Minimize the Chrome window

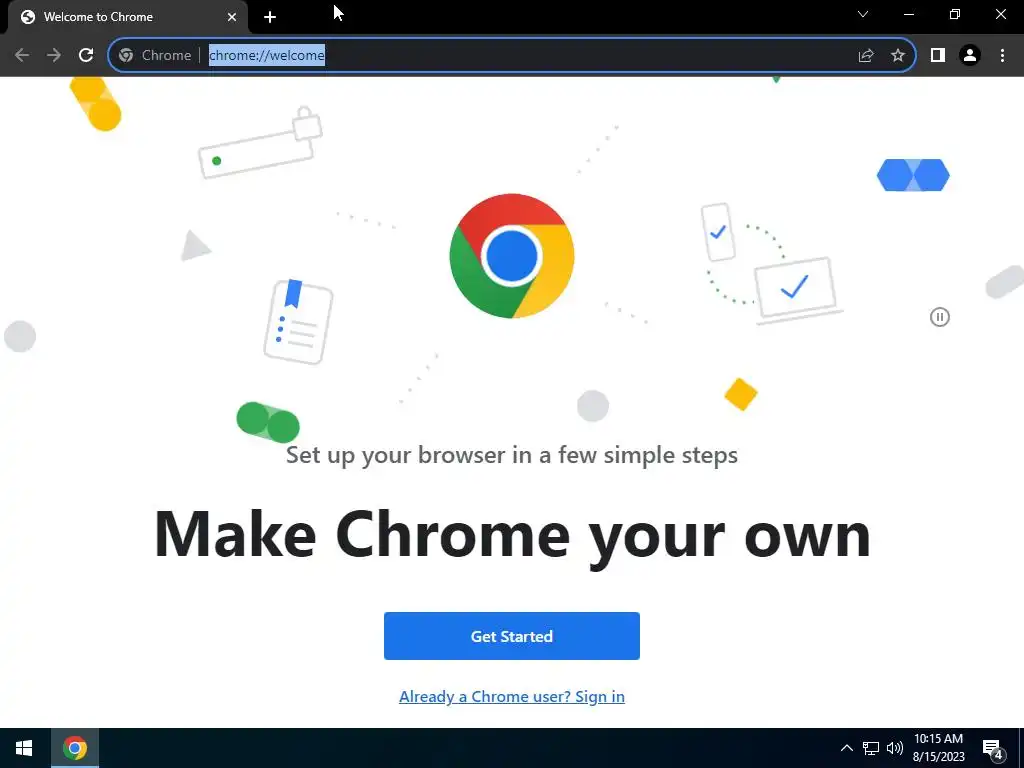point(909,14)
